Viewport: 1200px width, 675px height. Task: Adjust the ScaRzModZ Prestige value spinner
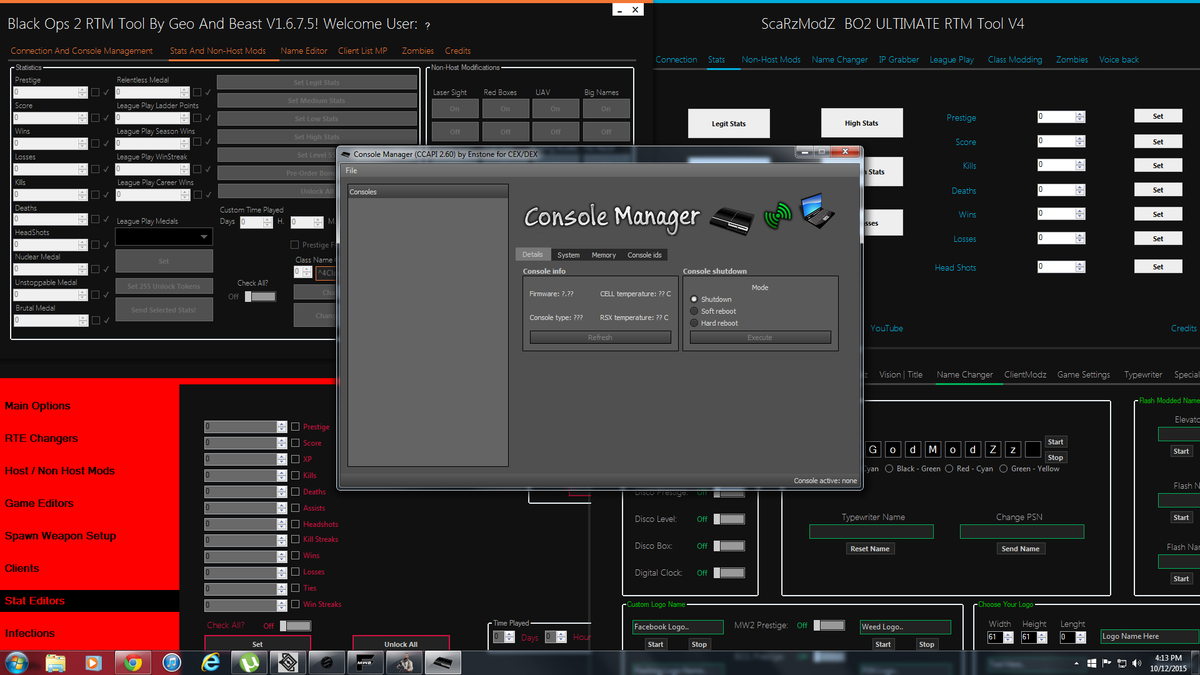point(1079,116)
